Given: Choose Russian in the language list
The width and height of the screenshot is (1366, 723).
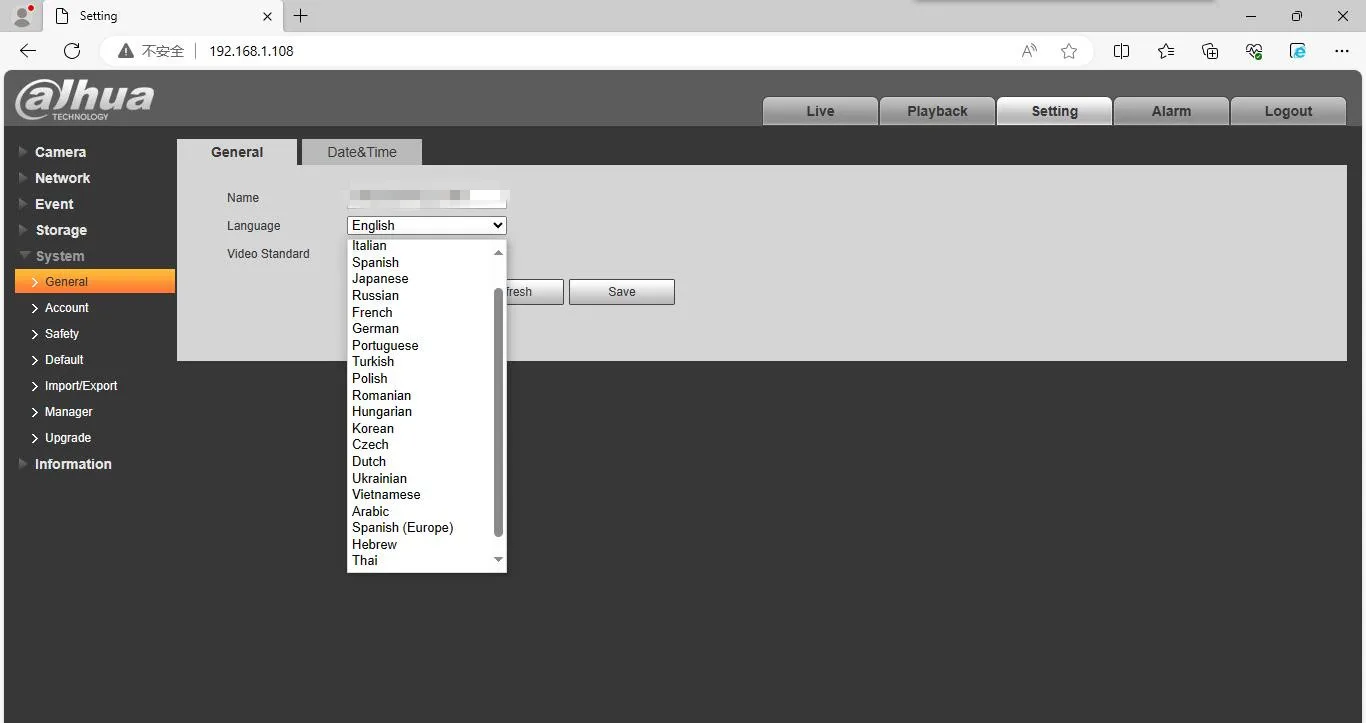Looking at the screenshot, I should click(x=421, y=295).
